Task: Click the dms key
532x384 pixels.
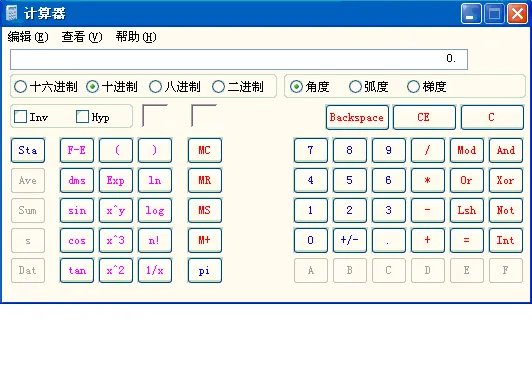Action: 77,180
